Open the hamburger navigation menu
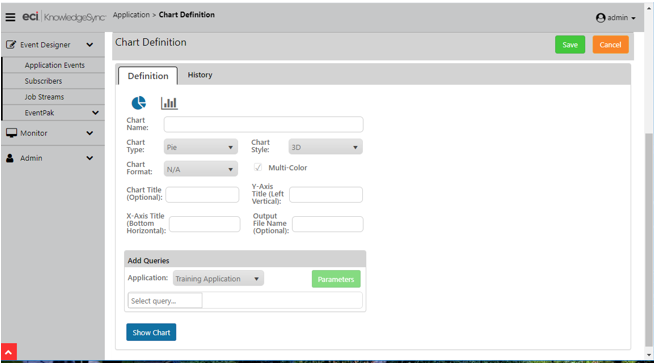The height and width of the screenshot is (363, 654). point(10,17)
